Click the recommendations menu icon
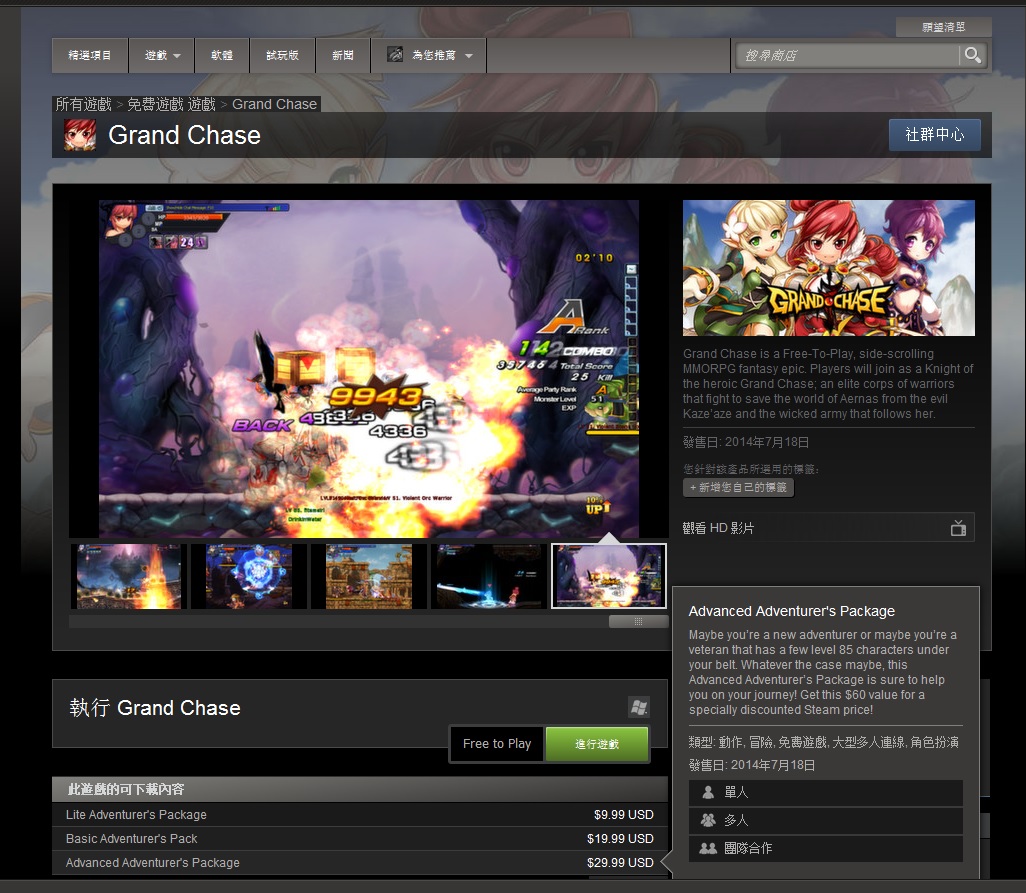The width and height of the screenshot is (1026, 893). [x=395, y=54]
